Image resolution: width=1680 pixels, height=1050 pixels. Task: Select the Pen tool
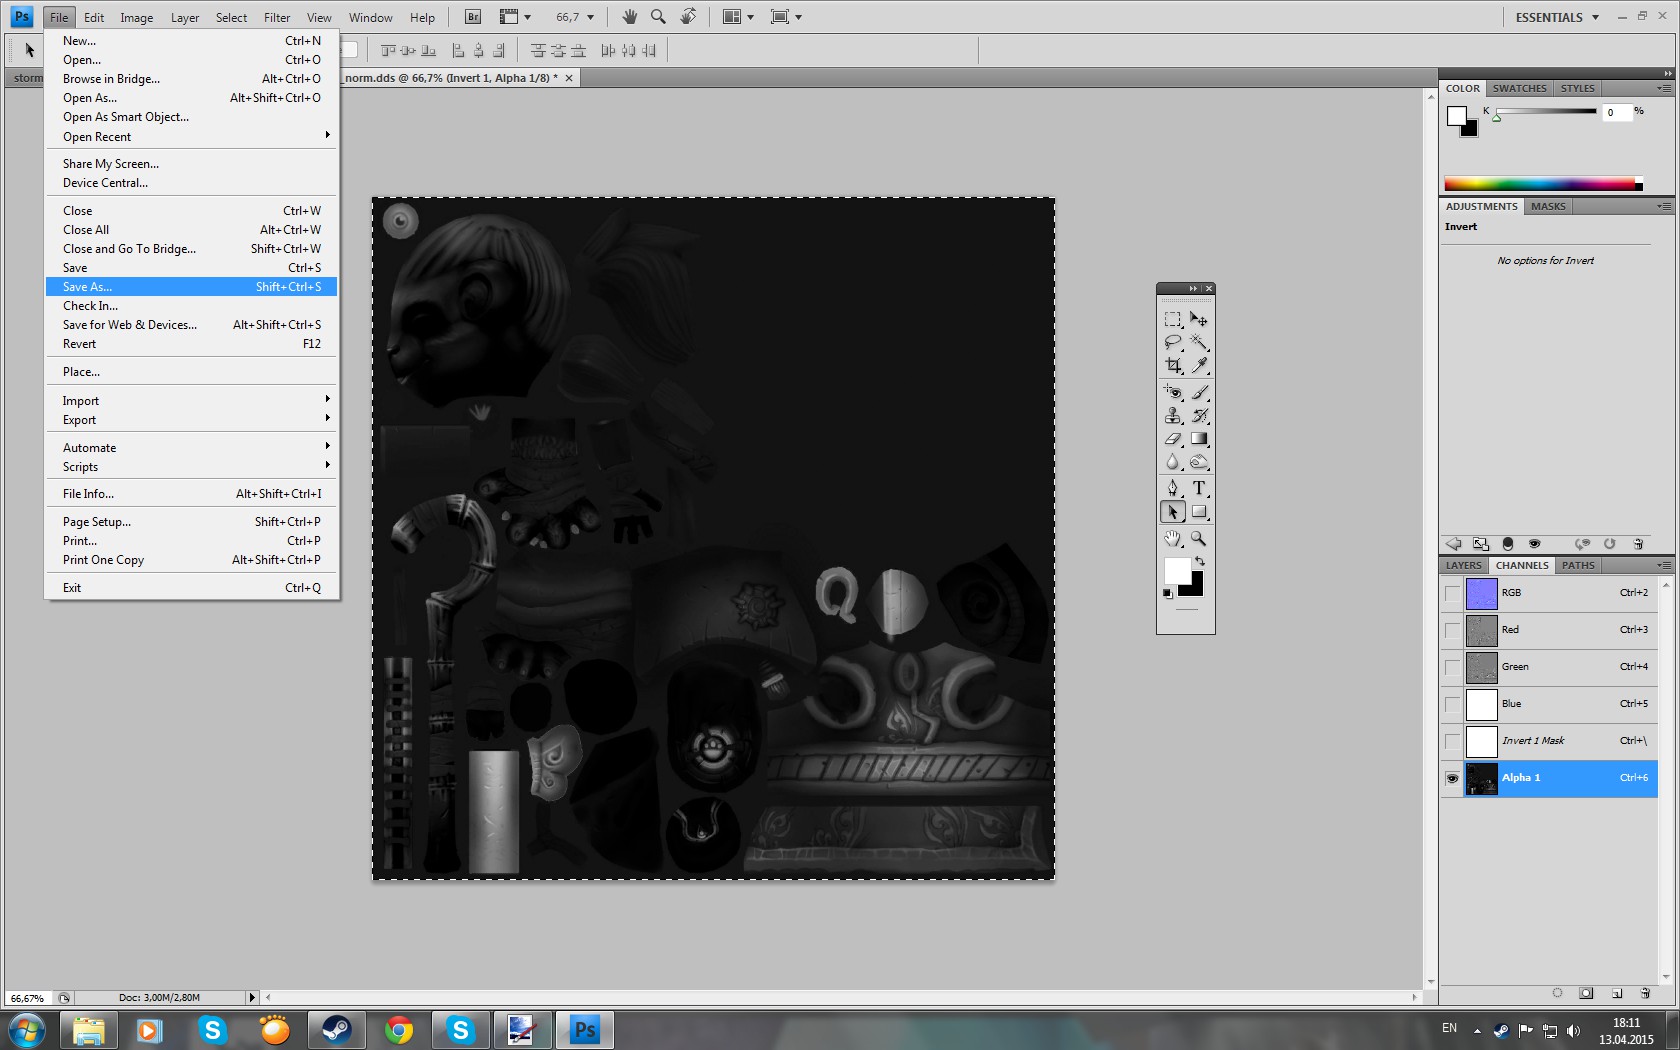tap(1173, 488)
